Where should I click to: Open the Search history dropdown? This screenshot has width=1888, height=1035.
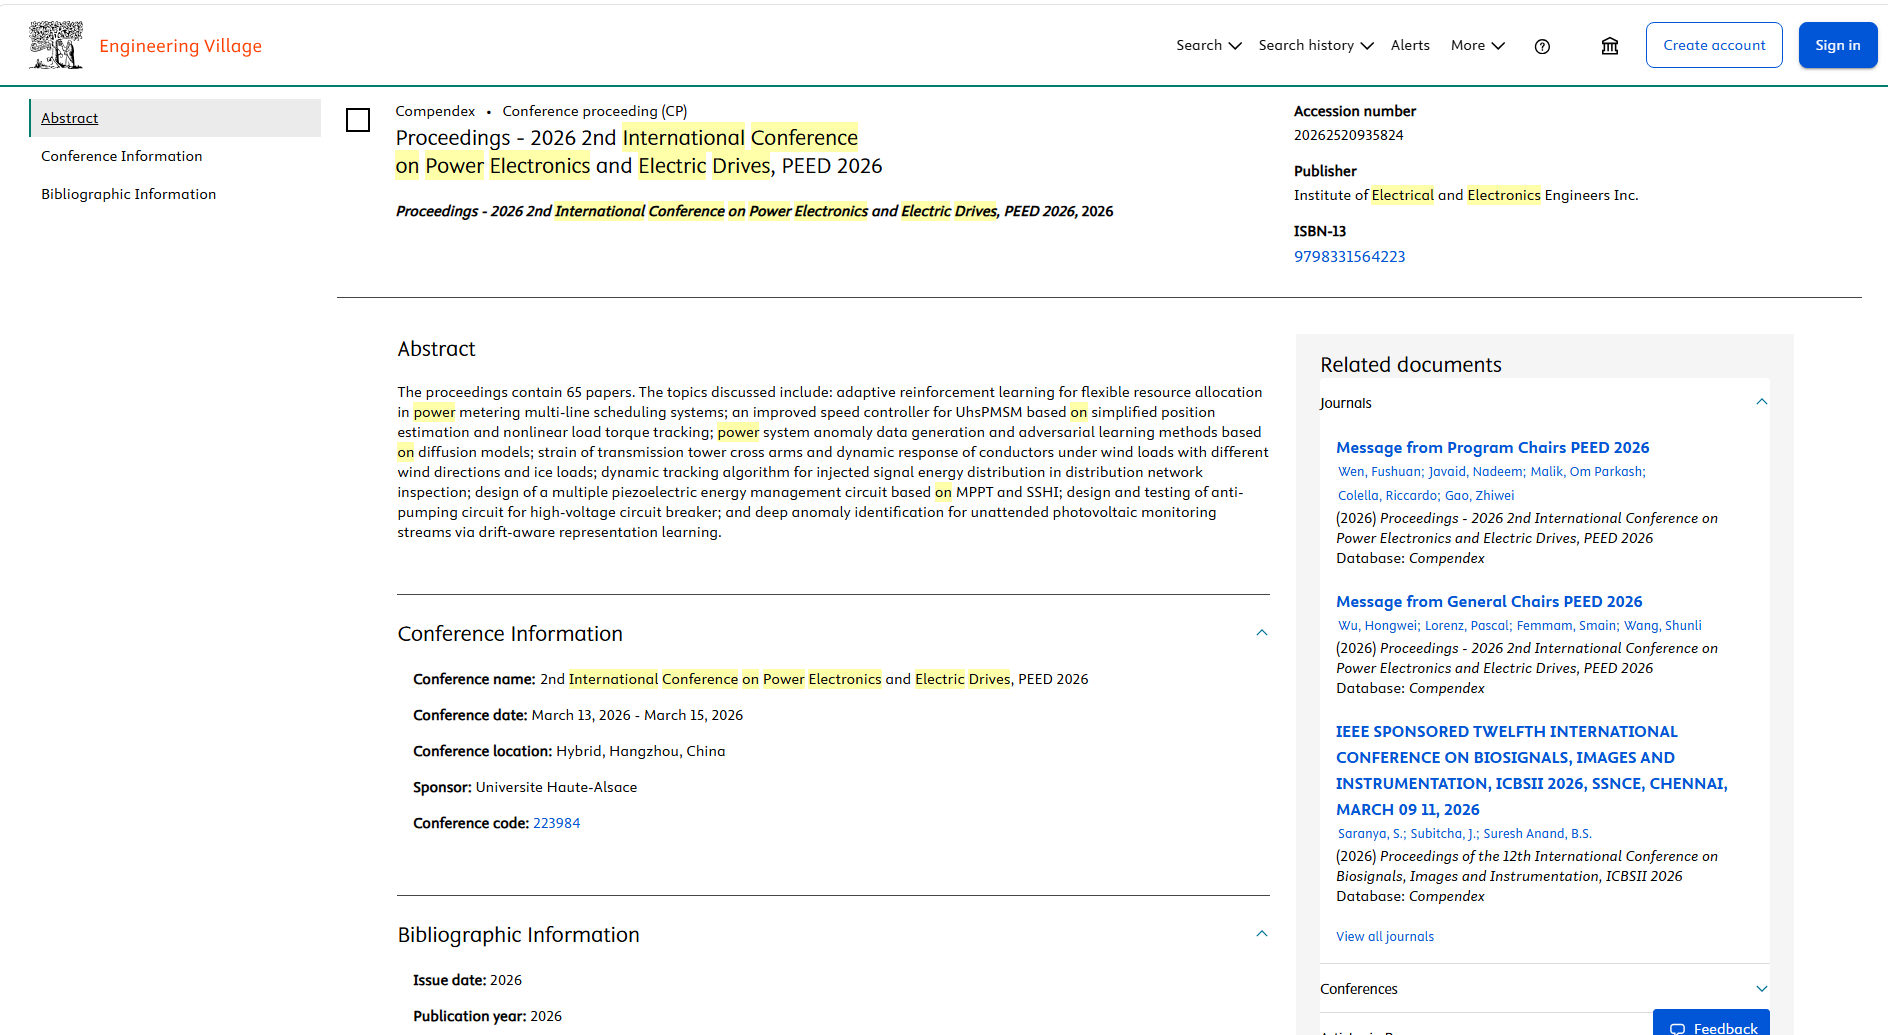(x=1316, y=45)
